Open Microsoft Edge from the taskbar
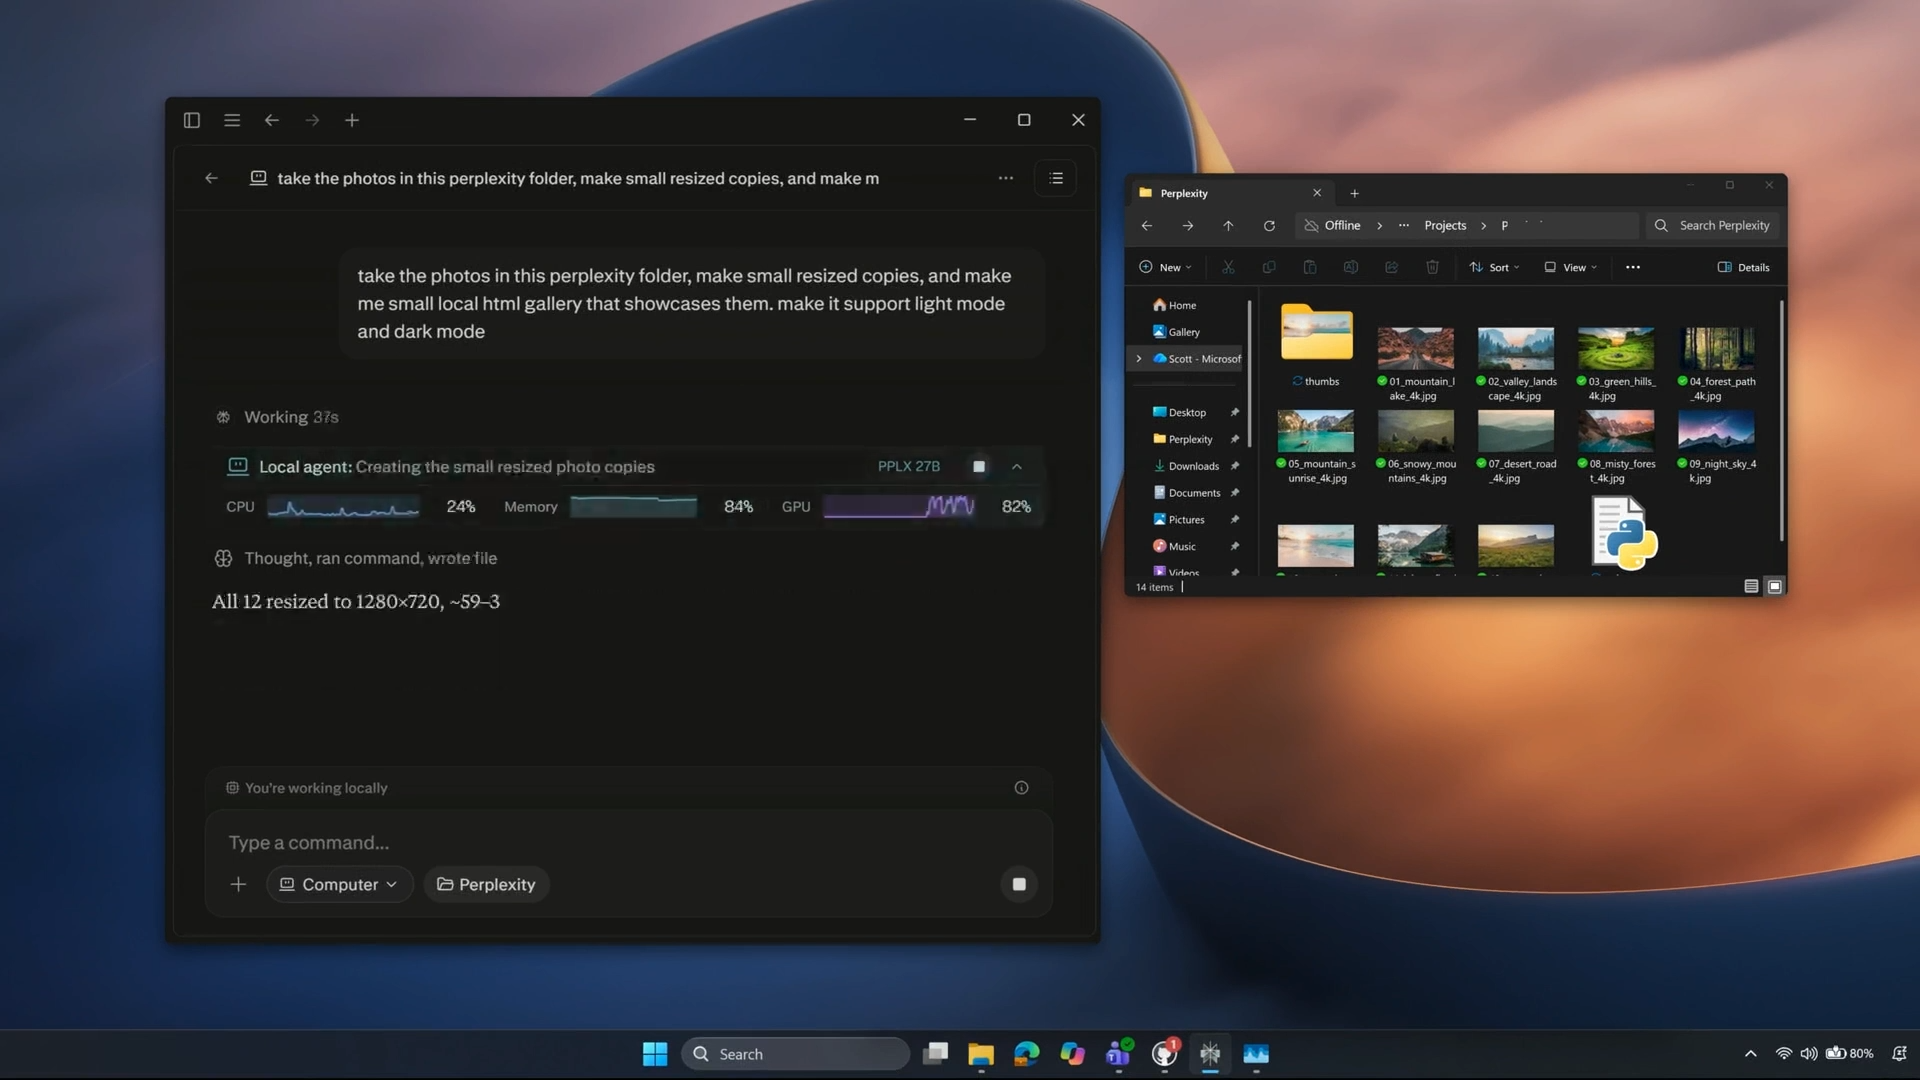1920x1080 pixels. (x=1026, y=1054)
